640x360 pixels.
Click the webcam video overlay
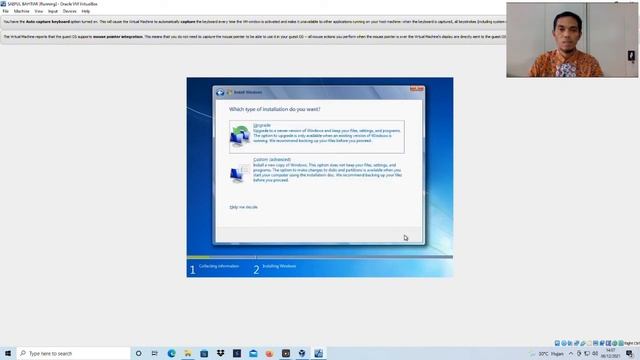[572, 40]
